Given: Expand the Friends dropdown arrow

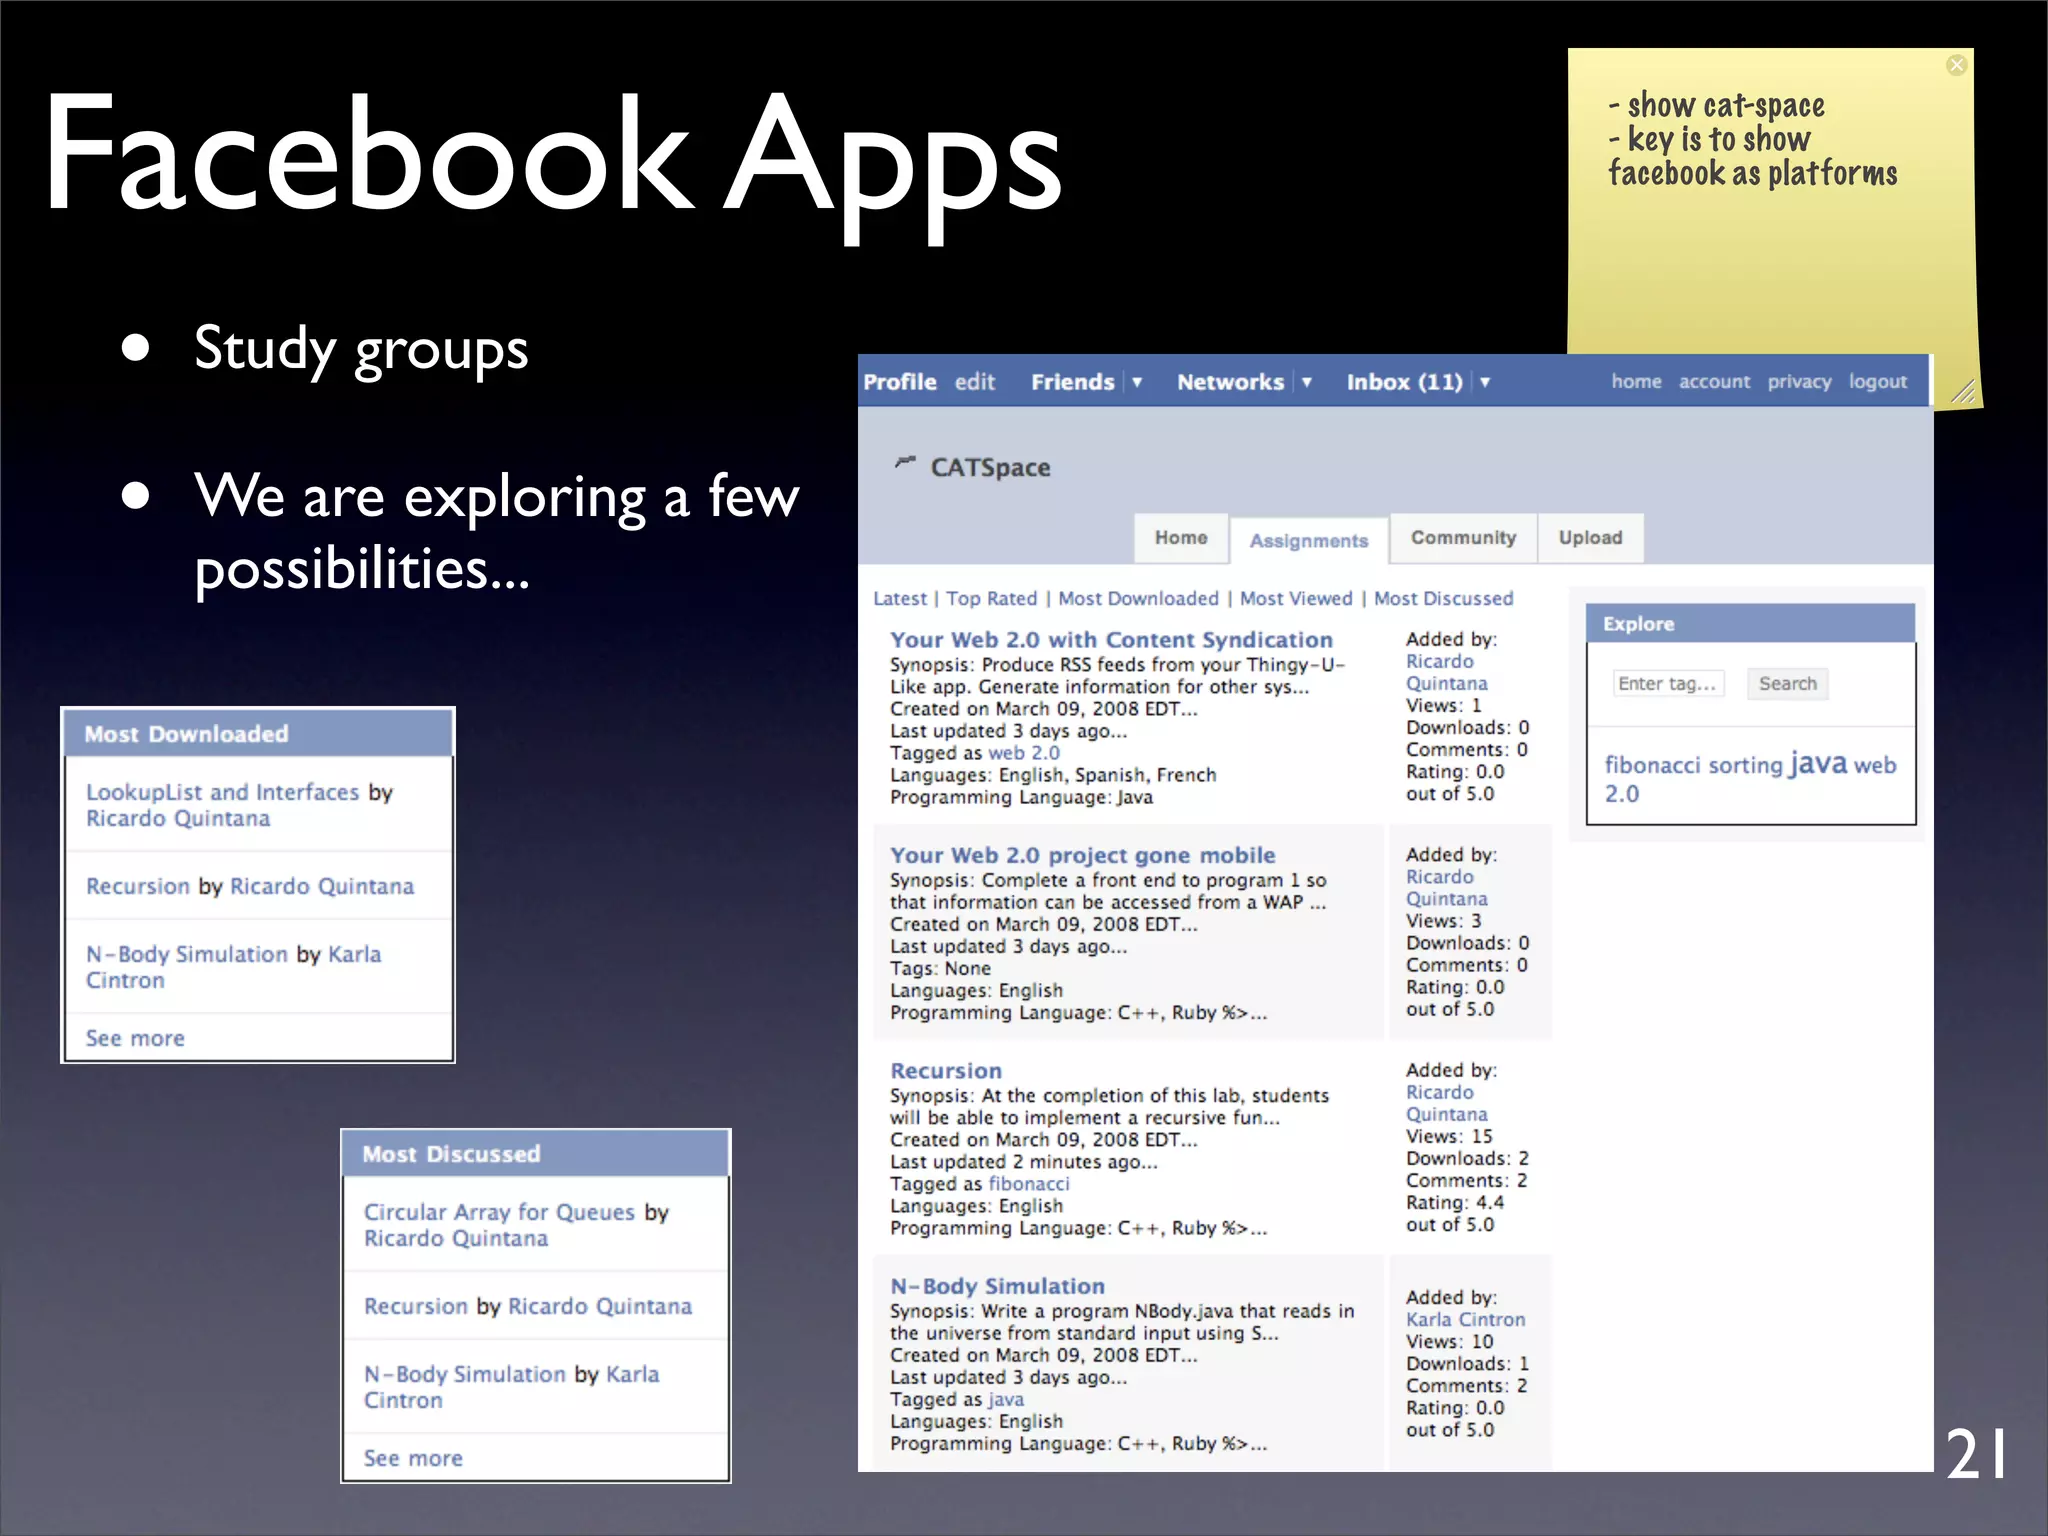Looking at the screenshot, I should coord(1137,382).
